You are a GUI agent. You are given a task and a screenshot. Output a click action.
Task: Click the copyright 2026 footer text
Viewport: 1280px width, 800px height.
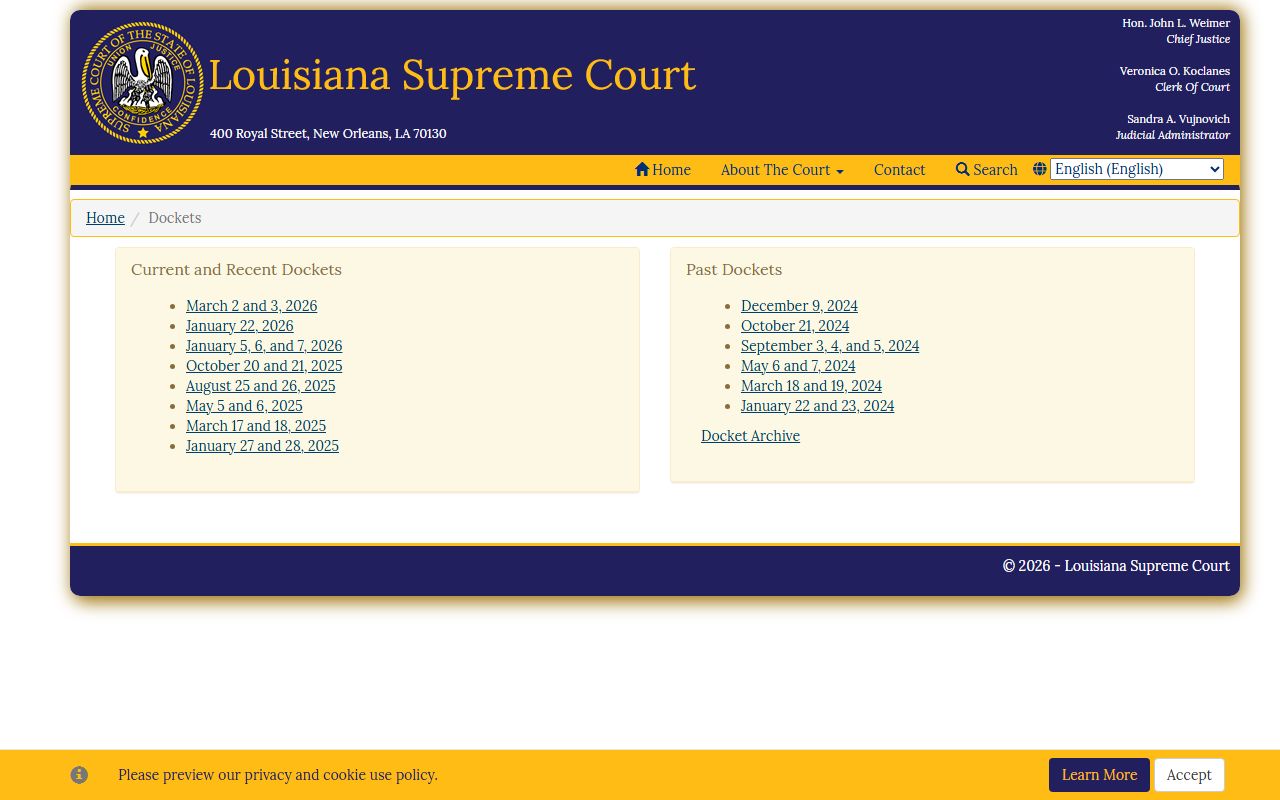1116,566
